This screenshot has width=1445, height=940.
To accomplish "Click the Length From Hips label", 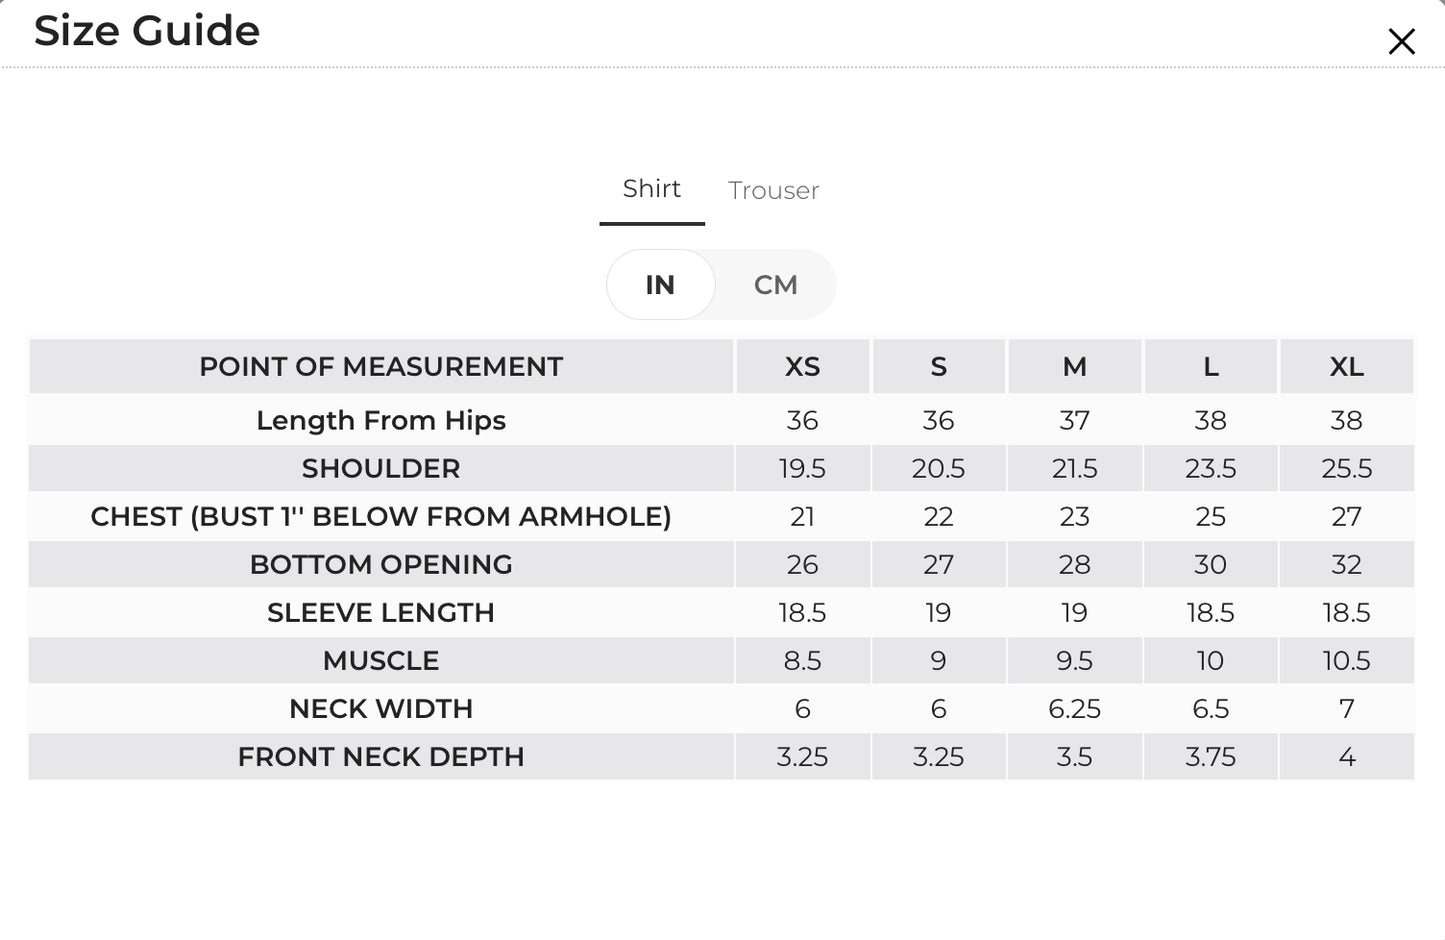I will (x=381, y=420).
